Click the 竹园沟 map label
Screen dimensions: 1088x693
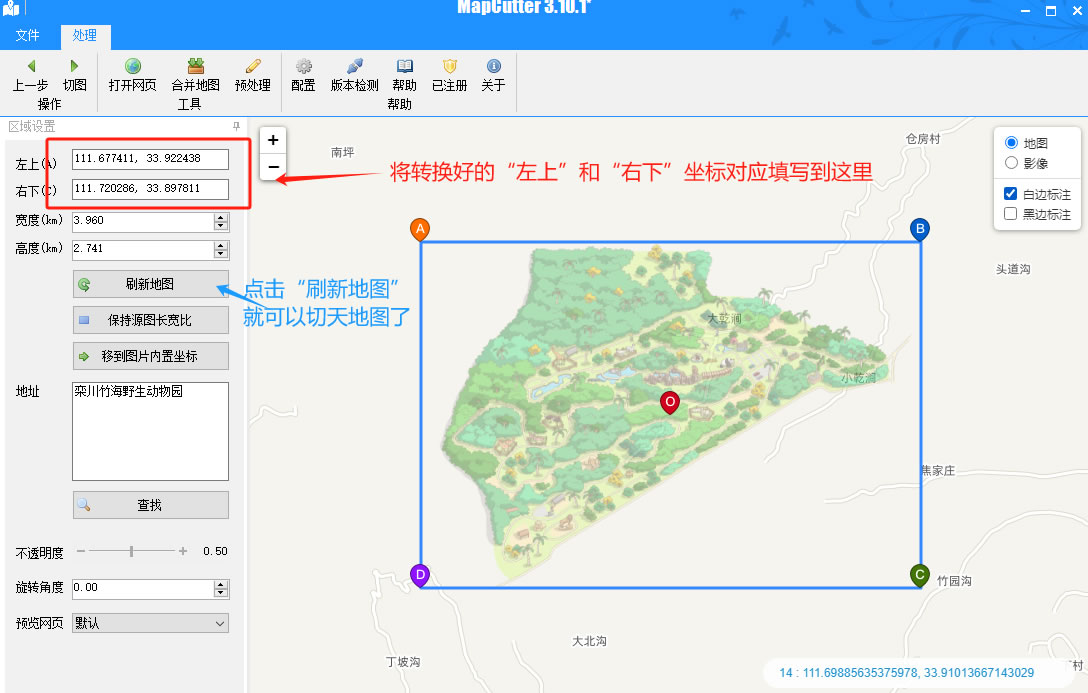coord(954,581)
